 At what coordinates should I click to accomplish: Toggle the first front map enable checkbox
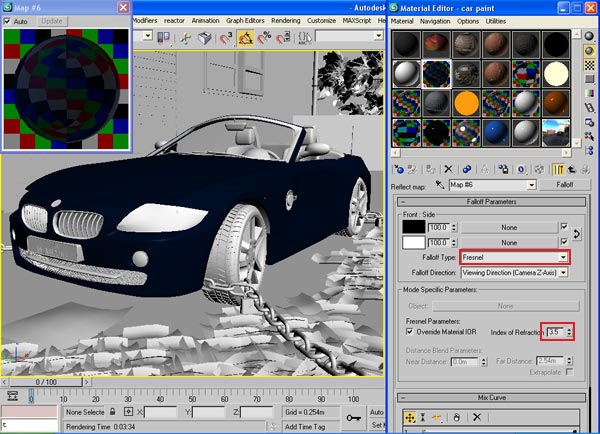coord(564,227)
